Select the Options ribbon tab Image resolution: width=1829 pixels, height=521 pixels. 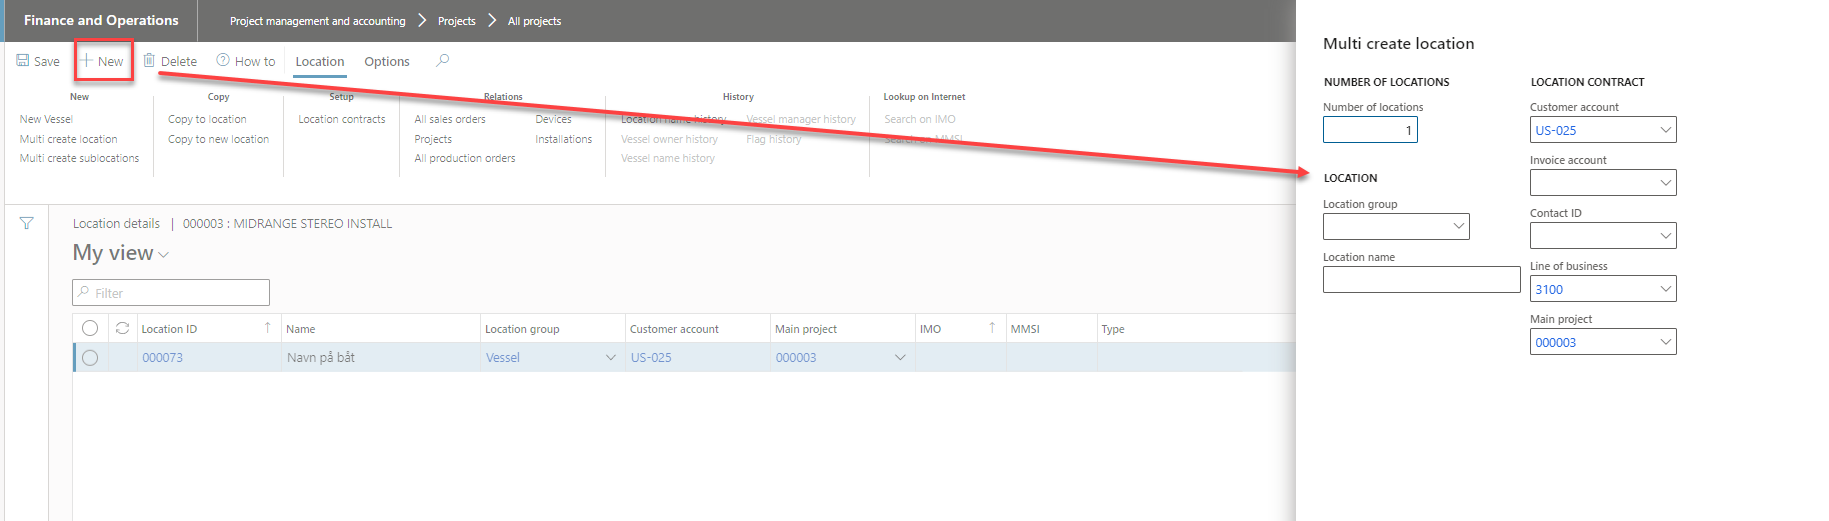tap(387, 61)
